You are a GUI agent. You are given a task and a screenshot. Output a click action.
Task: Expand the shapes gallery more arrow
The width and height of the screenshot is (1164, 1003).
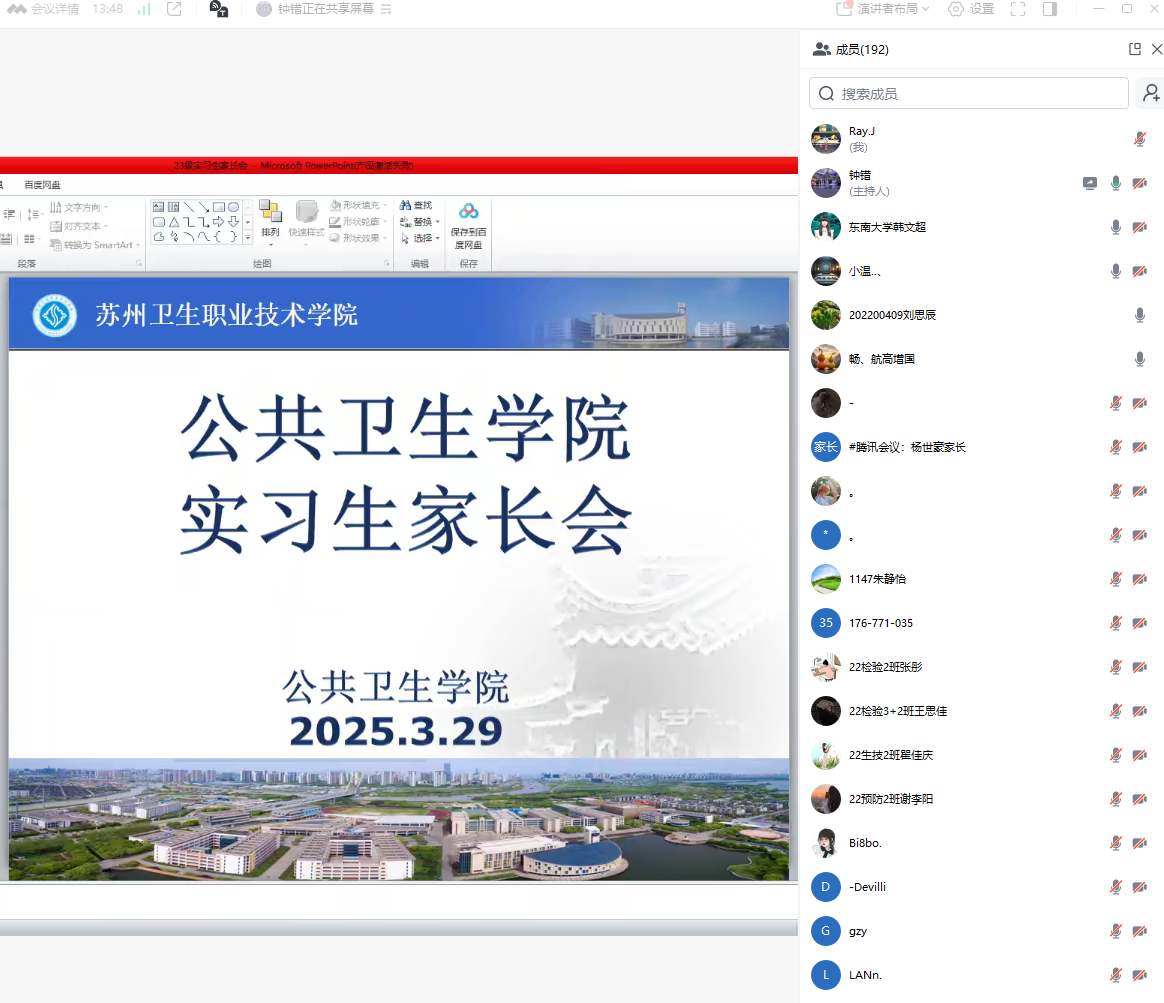(x=248, y=238)
